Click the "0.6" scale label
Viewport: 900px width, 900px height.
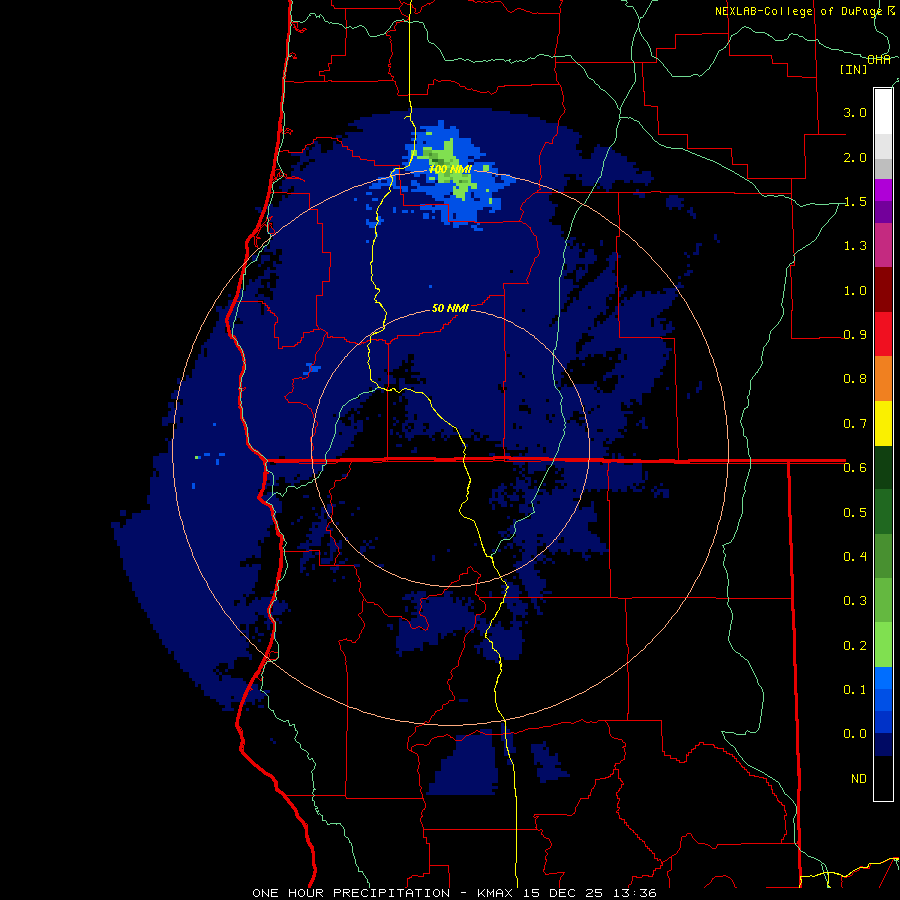pos(855,468)
